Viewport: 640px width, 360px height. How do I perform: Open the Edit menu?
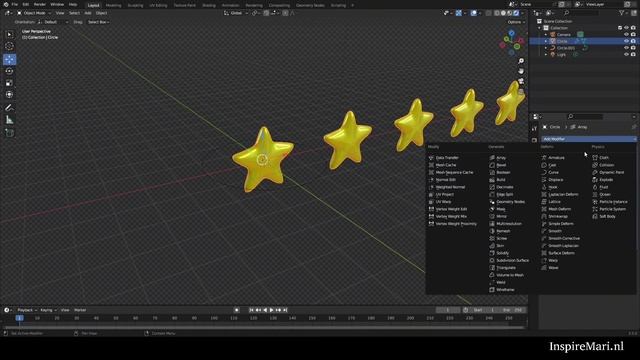(x=26, y=4)
